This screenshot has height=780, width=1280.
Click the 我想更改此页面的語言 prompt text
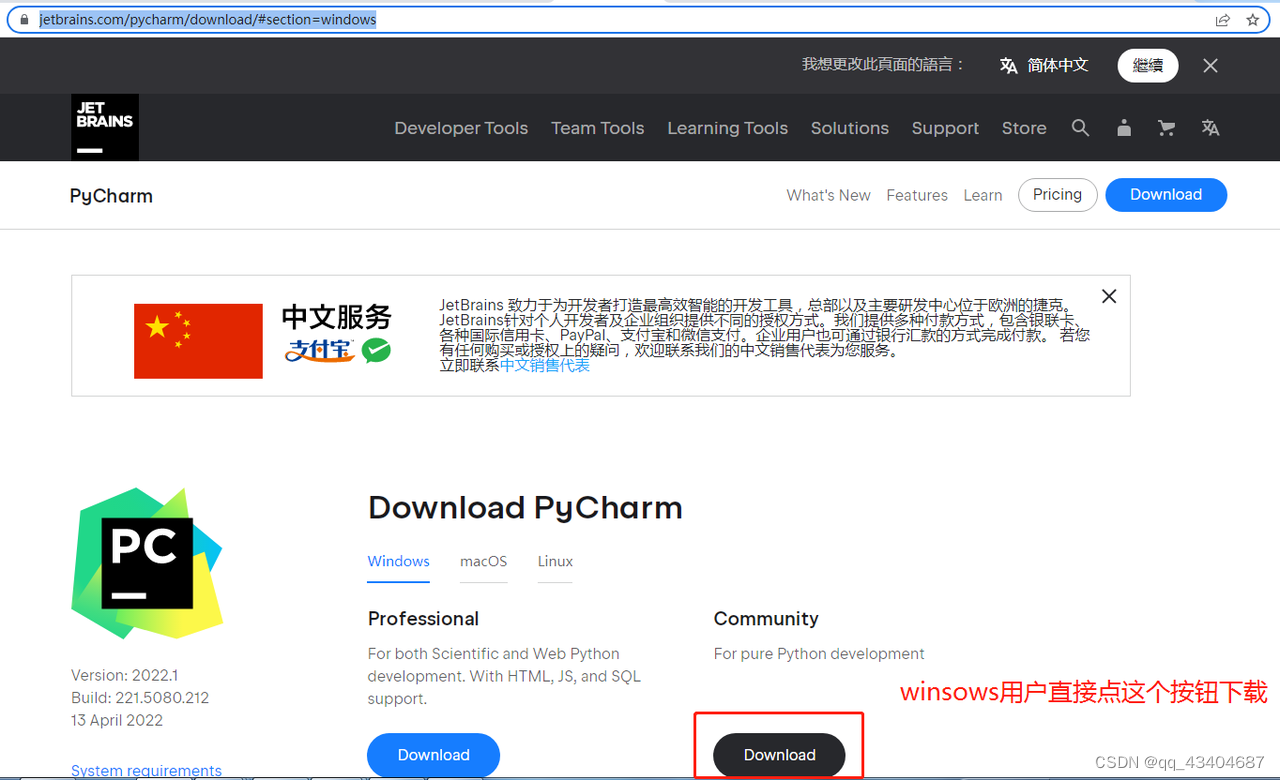883,64
